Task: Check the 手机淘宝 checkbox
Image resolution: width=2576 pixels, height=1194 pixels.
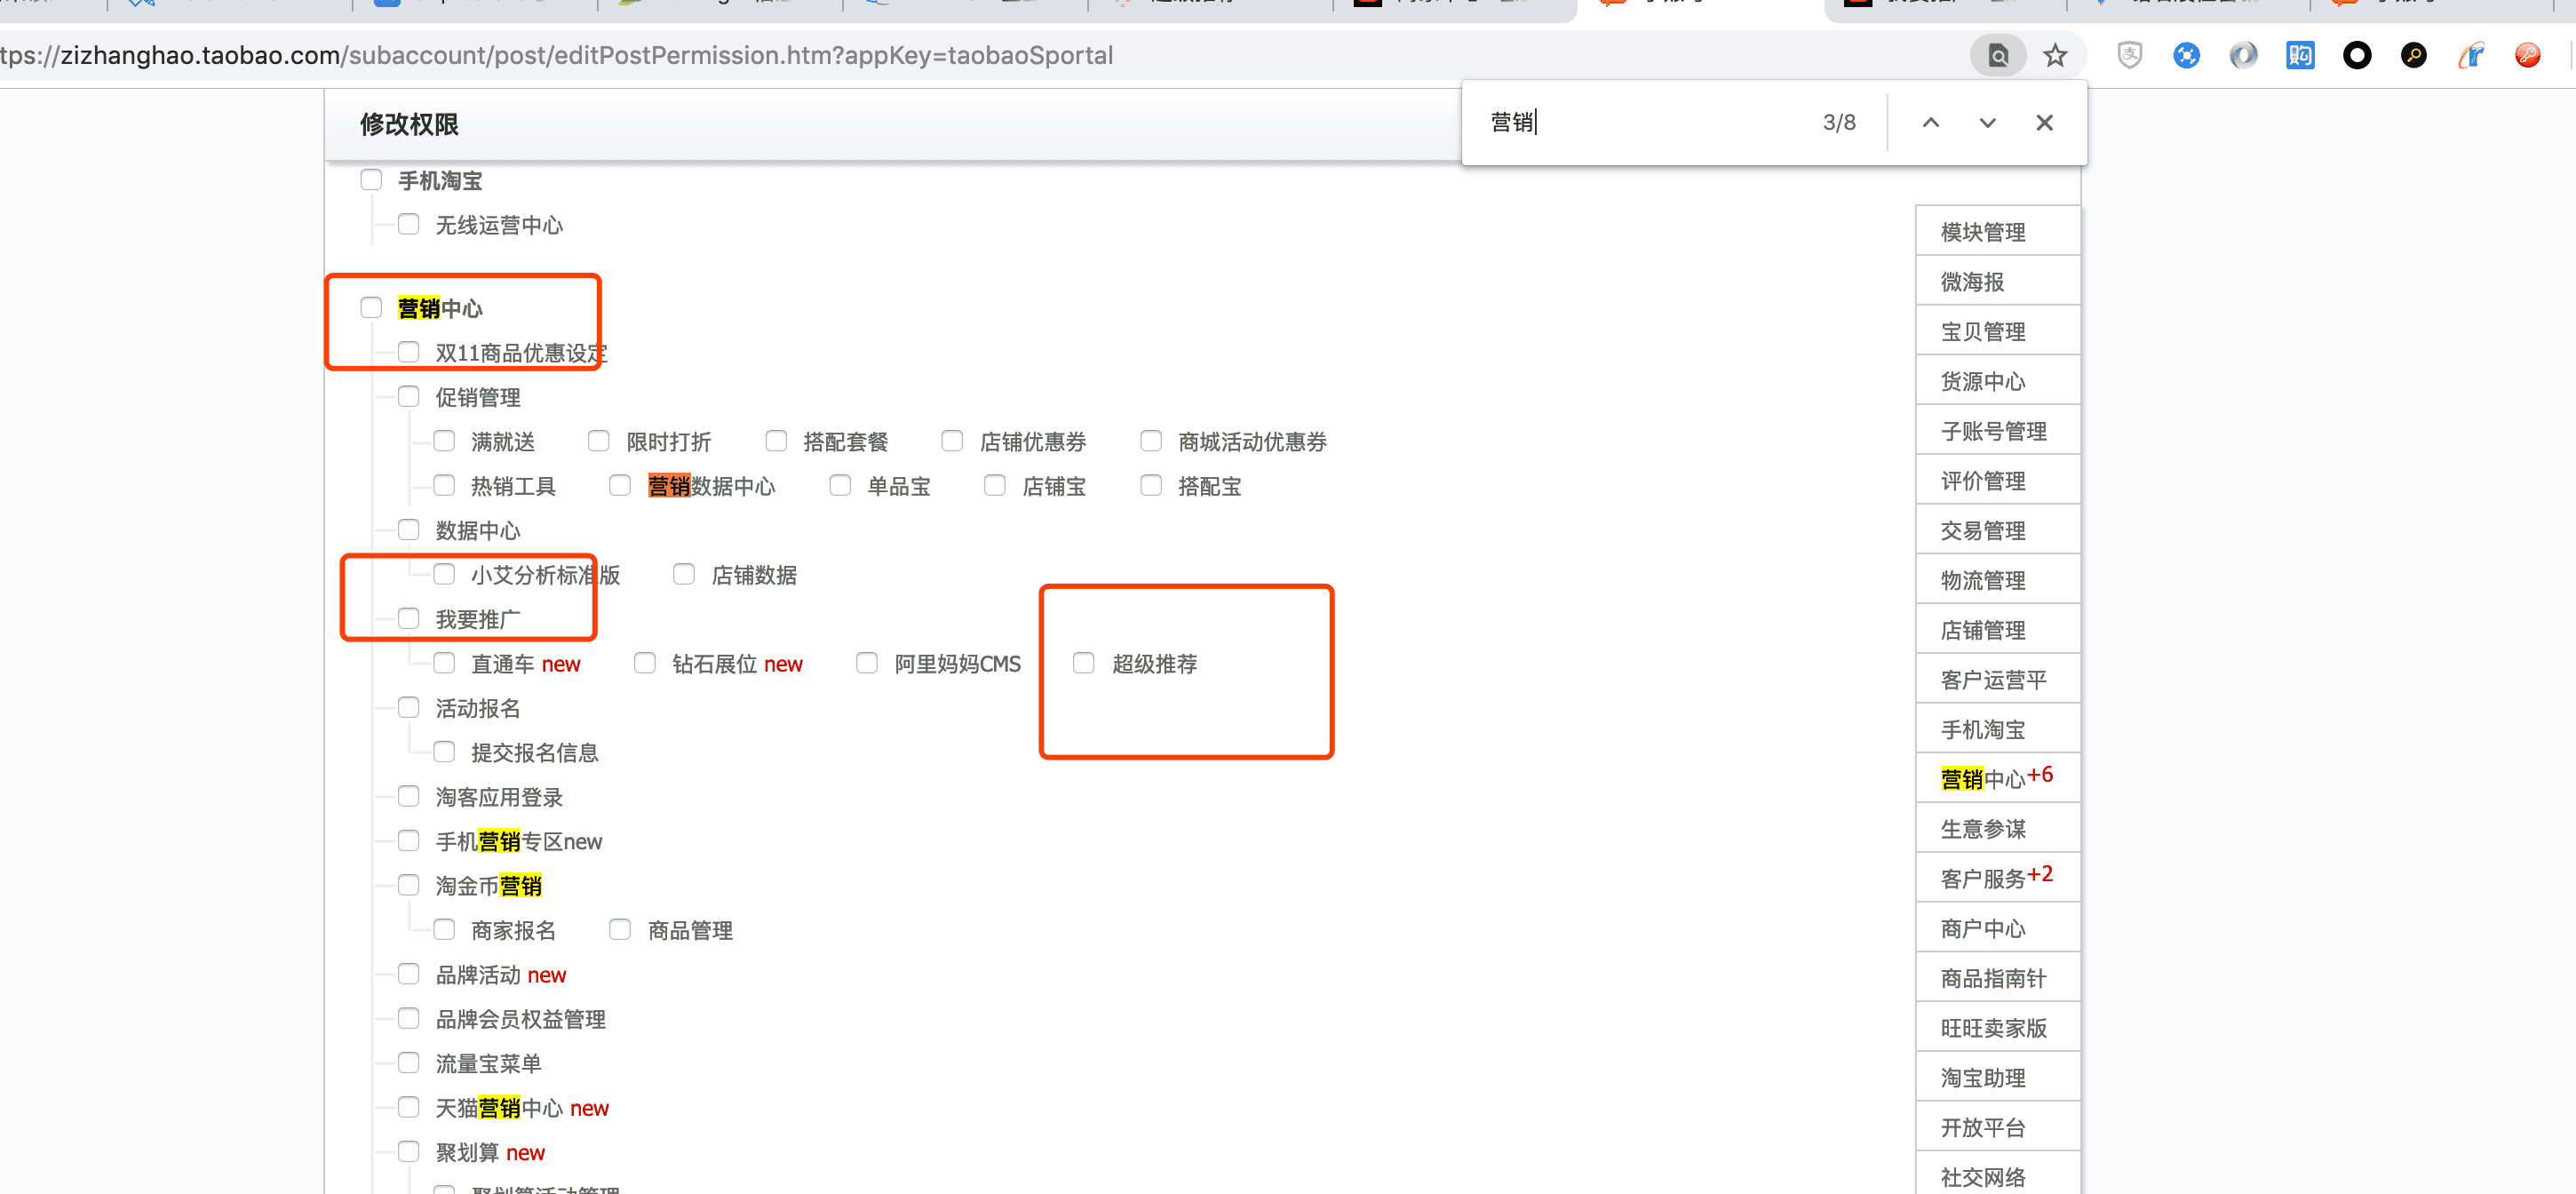Action: (371, 180)
